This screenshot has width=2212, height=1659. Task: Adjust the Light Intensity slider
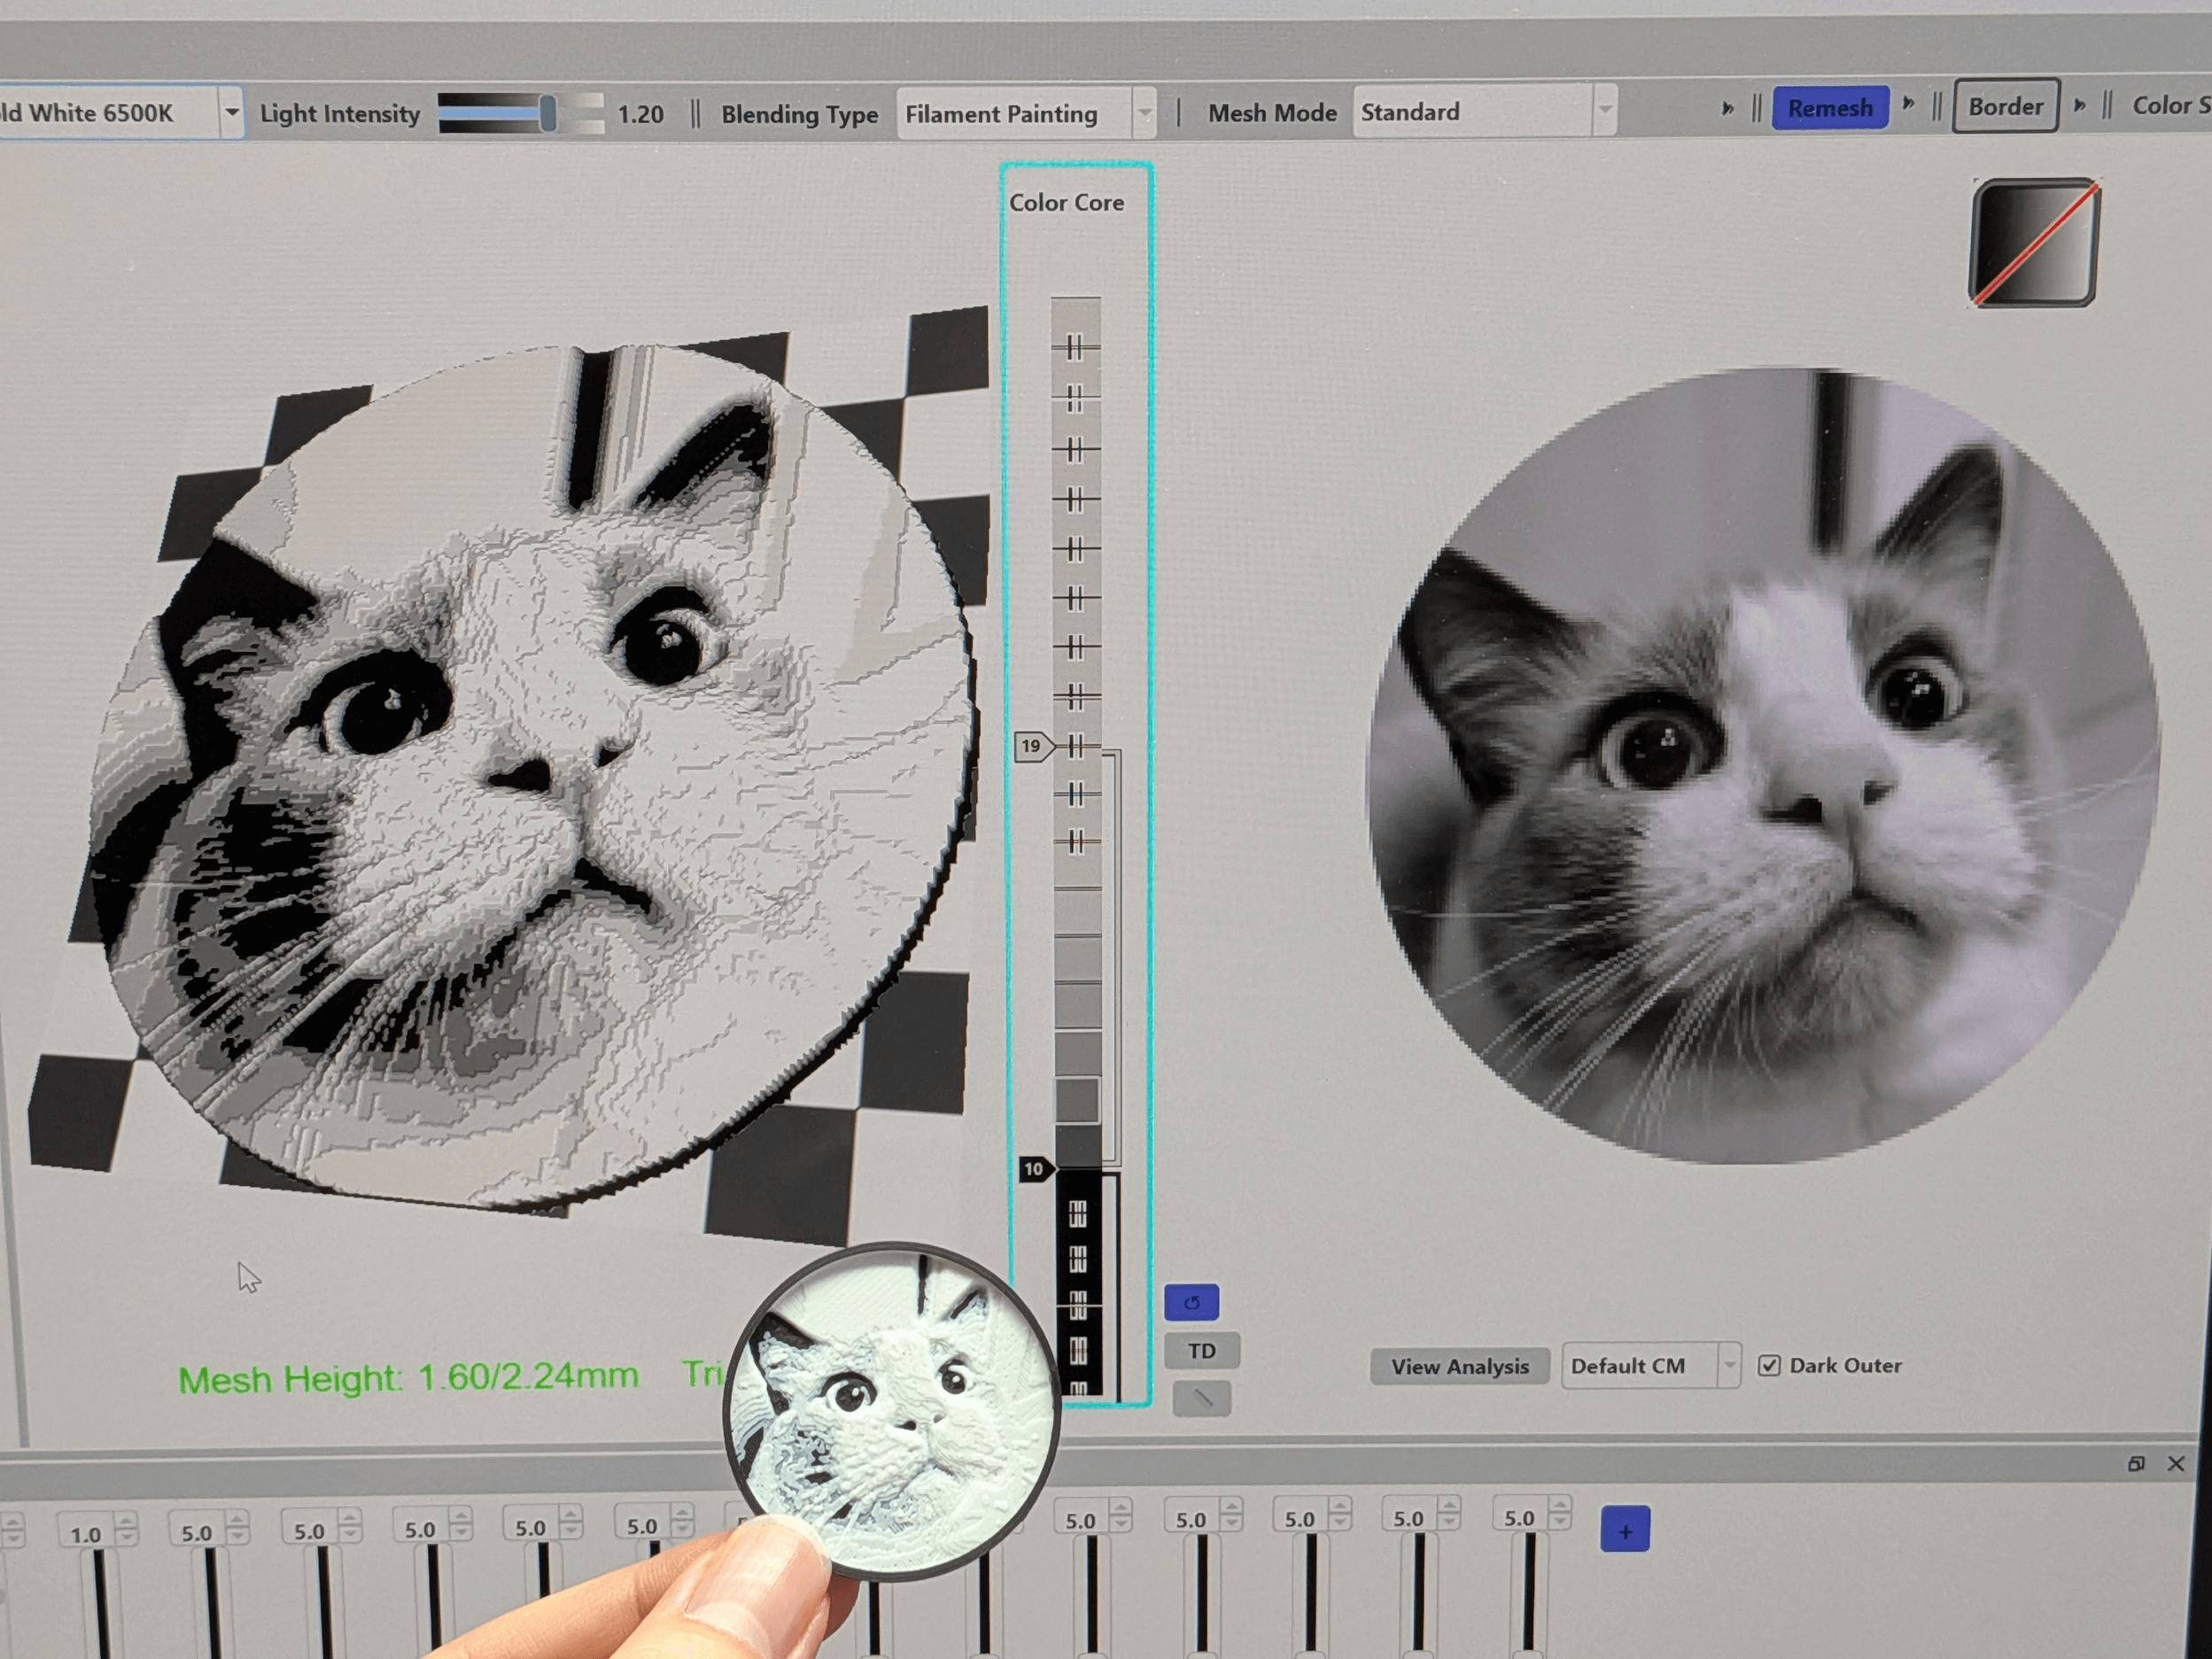point(547,113)
